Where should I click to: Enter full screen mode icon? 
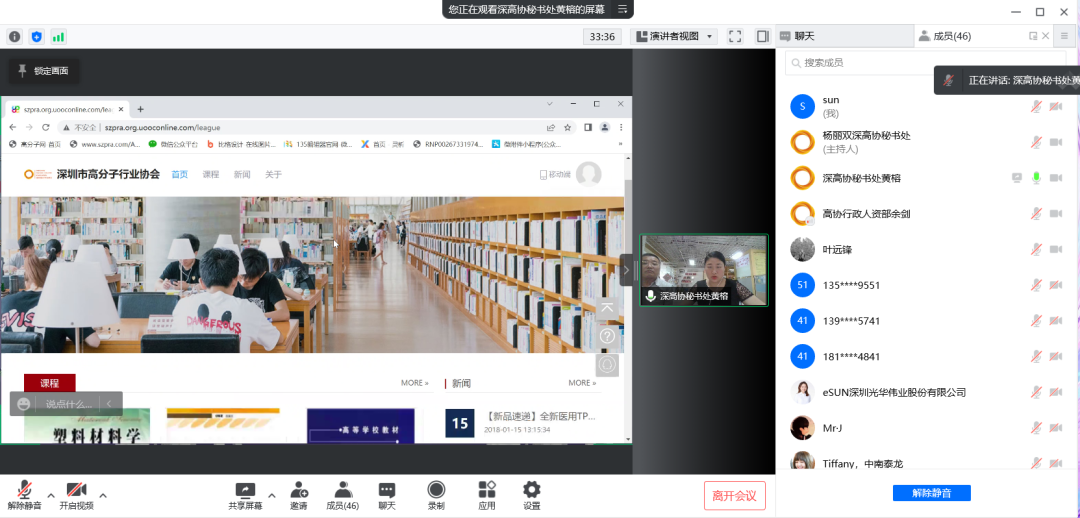(735, 37)
